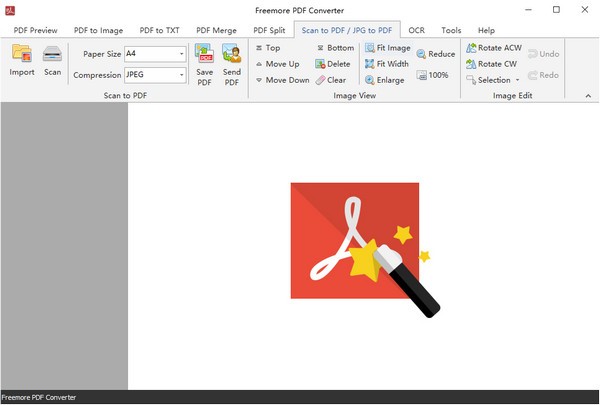Viewport: 600px width, 405px height.
Task: Open the Help tab
Action: point(486,30)
